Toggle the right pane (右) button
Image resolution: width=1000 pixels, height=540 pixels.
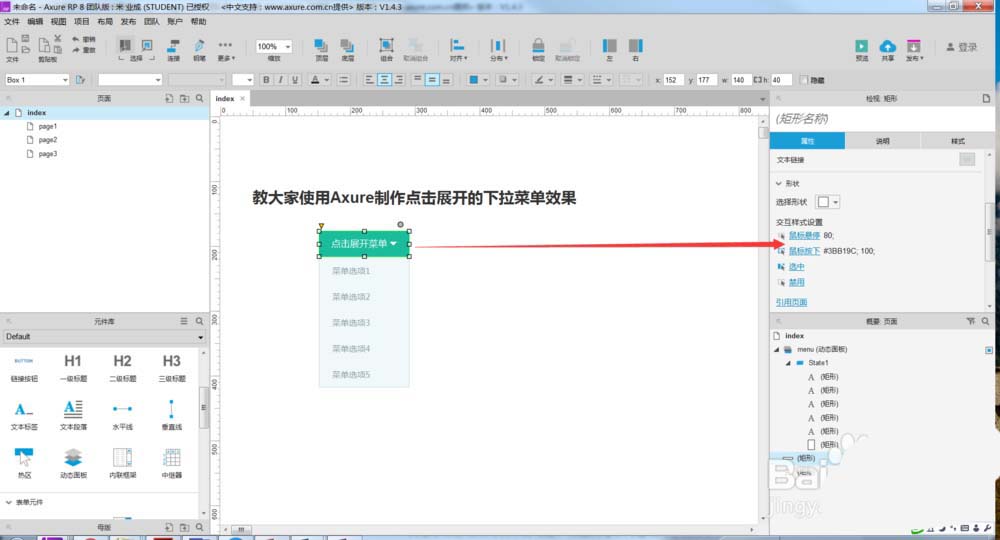click(x=636, y=49)
